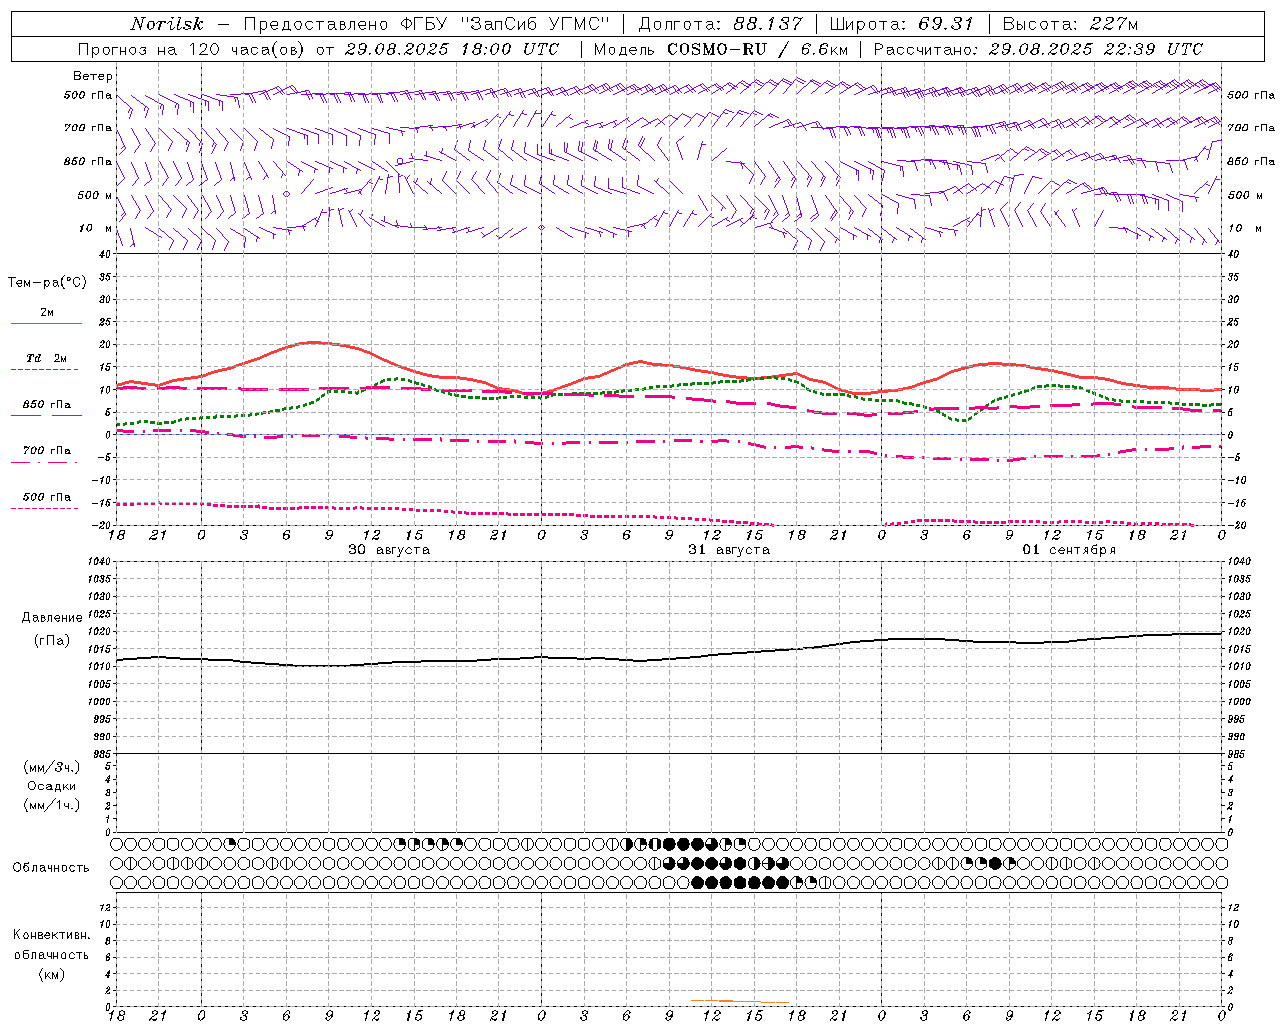Click the (гПа) pressure unit label
1280x1024 pixels.
click(x=52, y=640)
